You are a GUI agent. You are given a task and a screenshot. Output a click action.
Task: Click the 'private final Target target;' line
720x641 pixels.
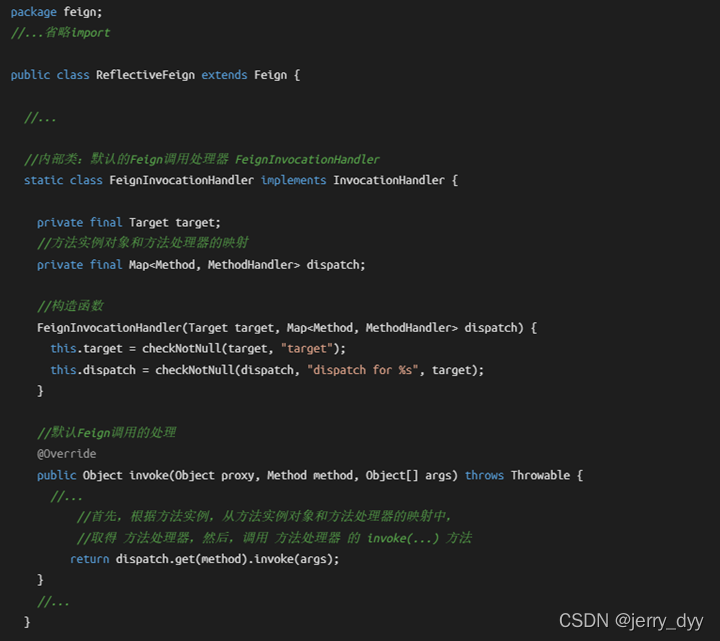pos(129,223)
